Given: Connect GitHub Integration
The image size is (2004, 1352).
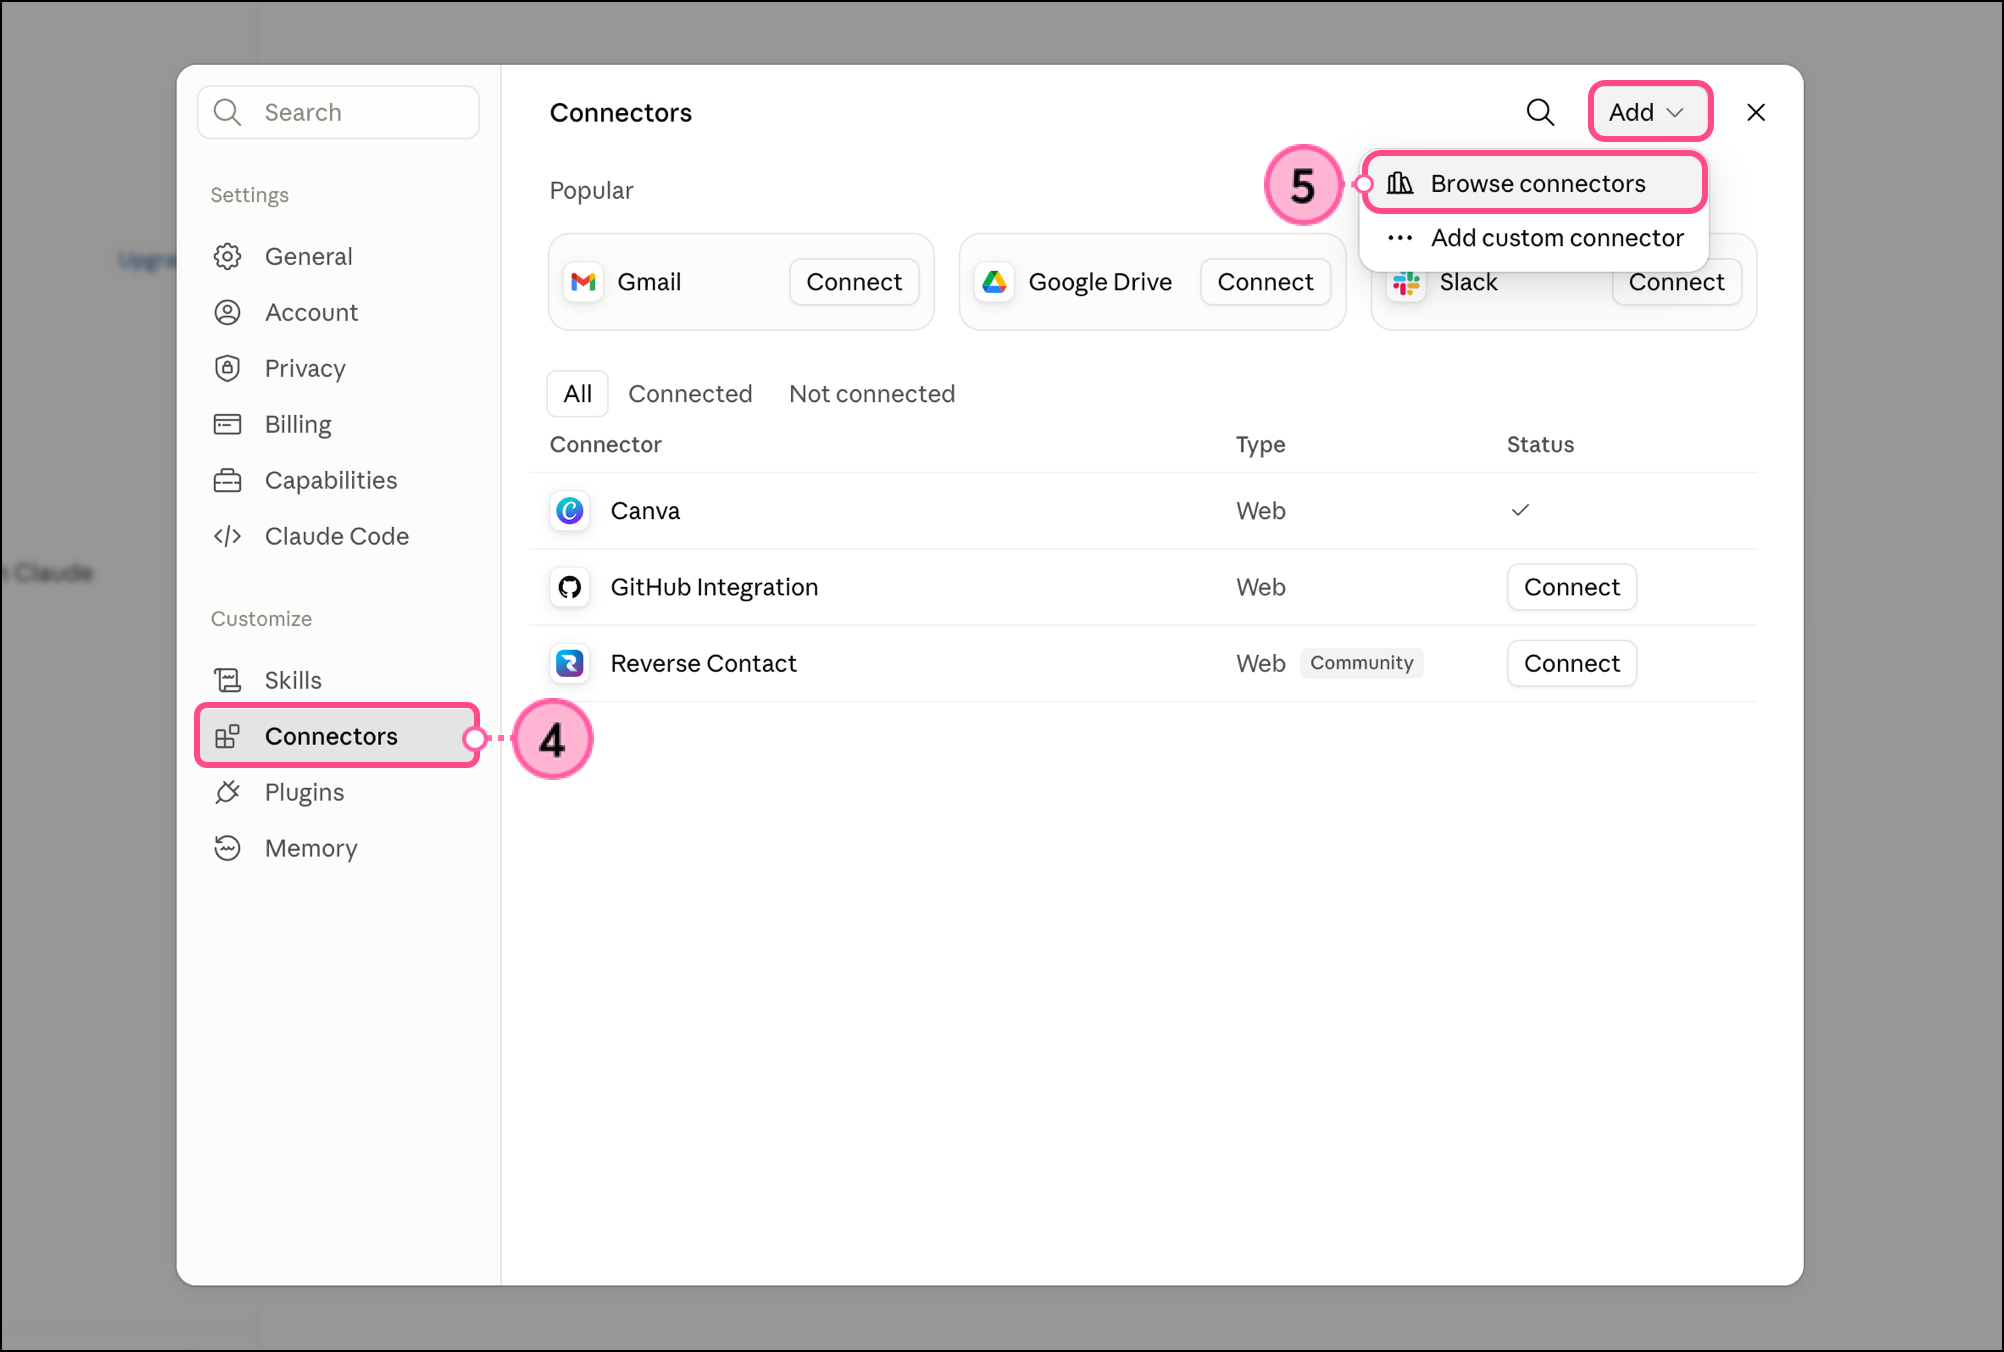Looking at the screenshot, I should [1572, 587].
